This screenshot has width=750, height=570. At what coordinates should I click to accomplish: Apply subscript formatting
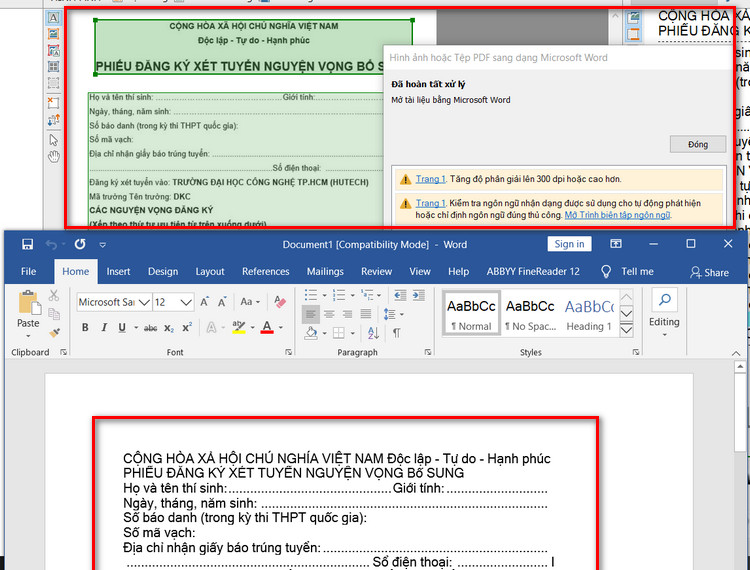169,328
